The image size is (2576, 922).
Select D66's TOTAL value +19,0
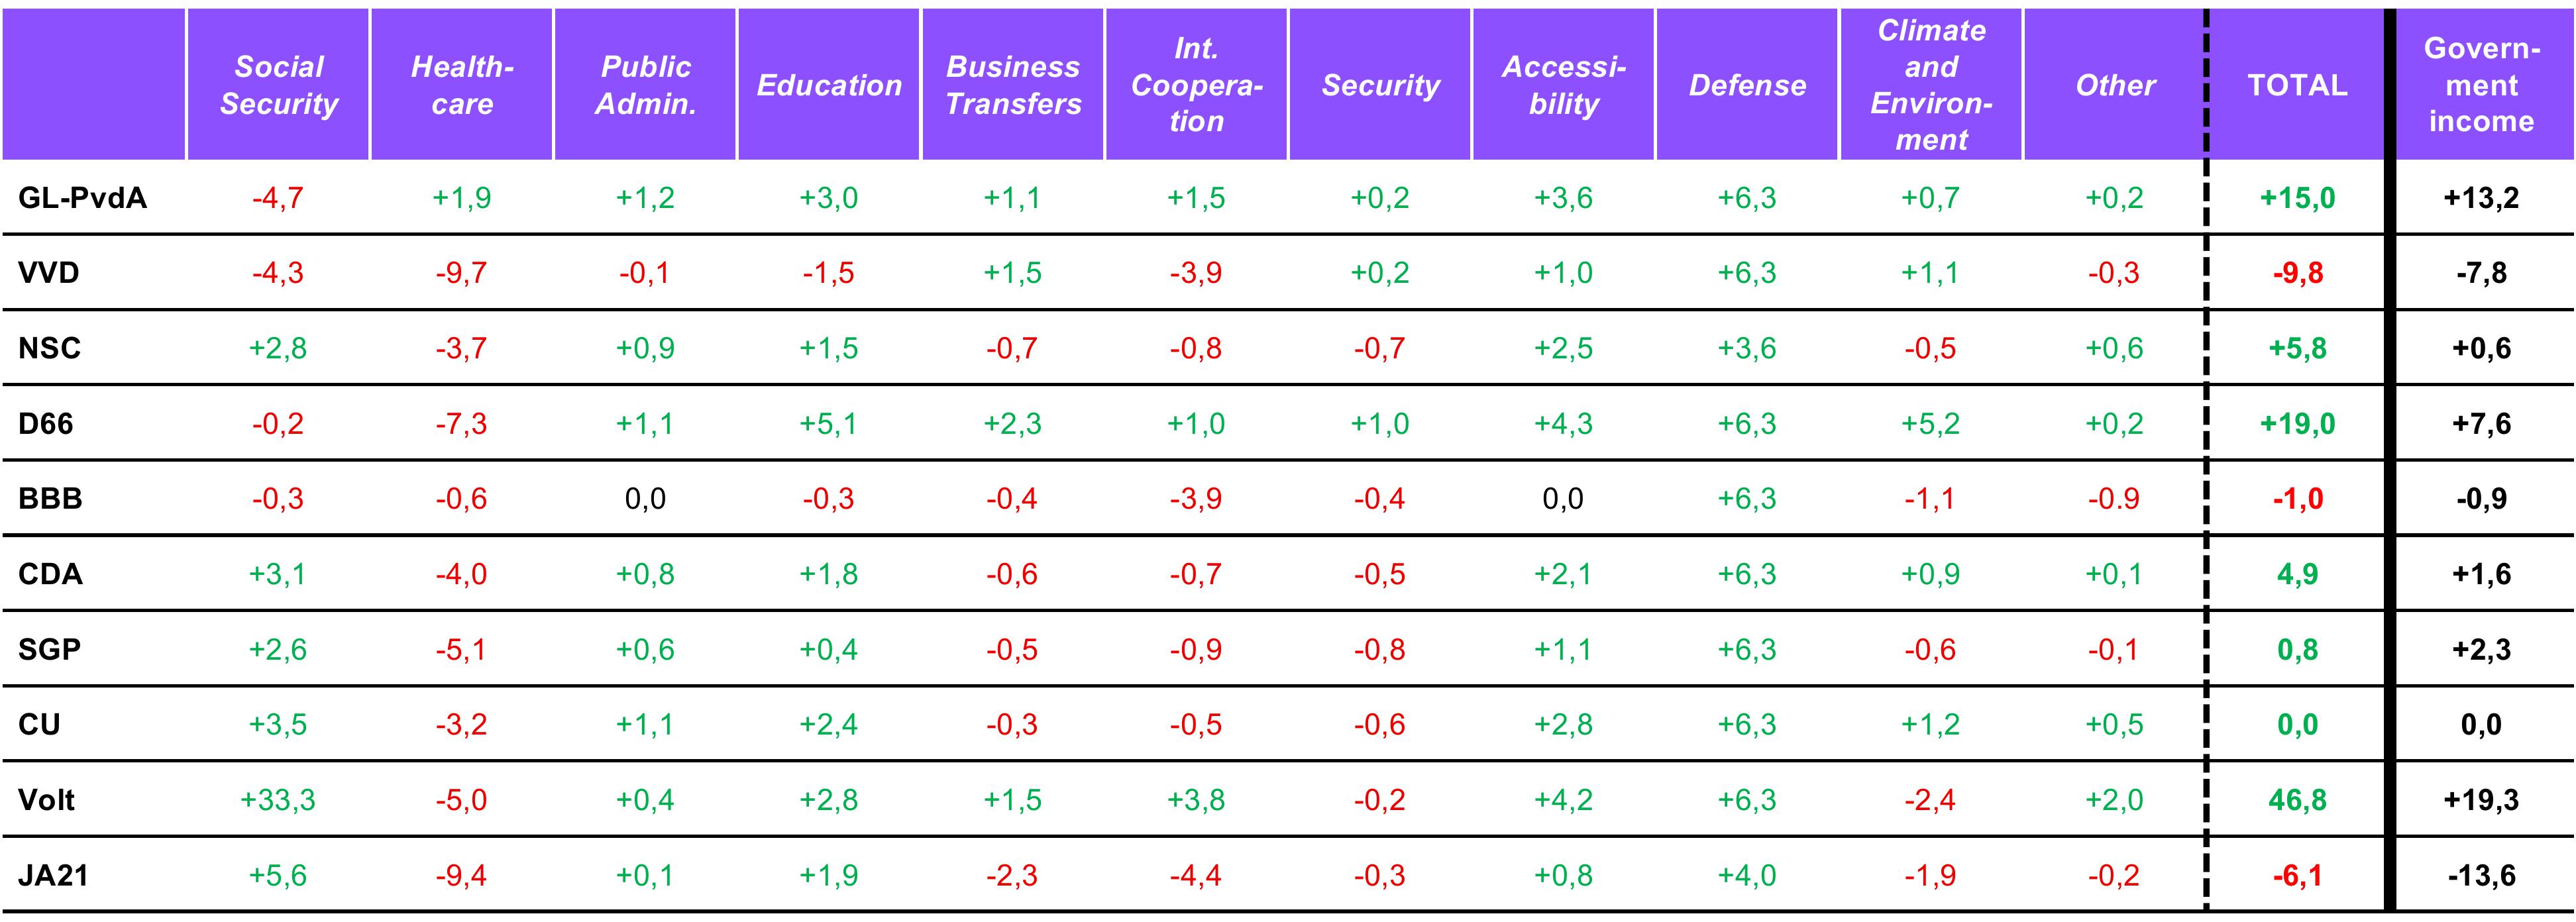coord(2297,424)
